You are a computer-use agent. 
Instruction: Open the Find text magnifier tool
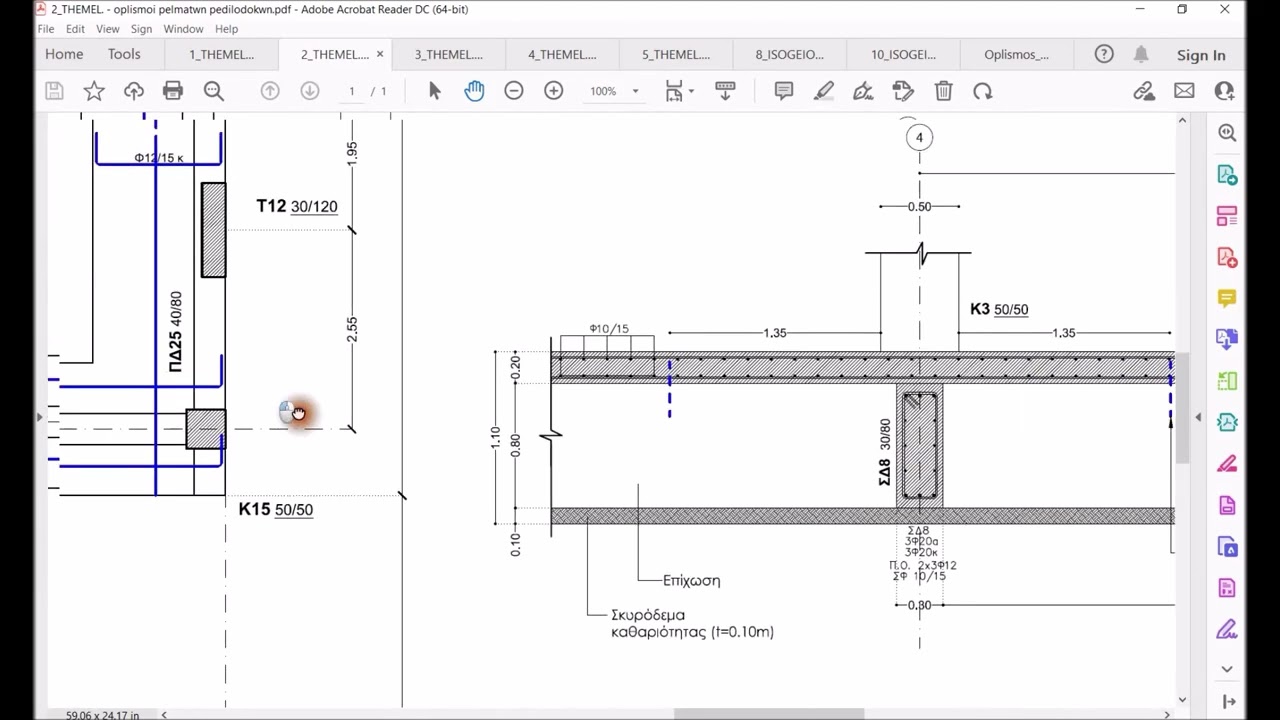pos(213,91)
